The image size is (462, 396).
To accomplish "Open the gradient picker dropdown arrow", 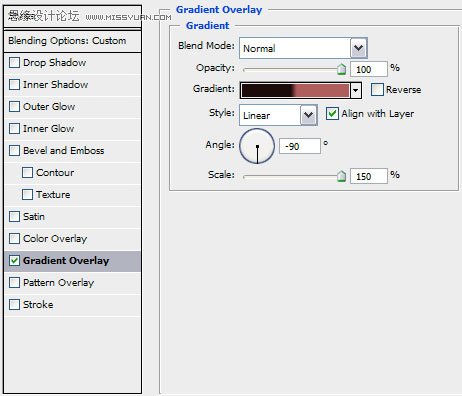I will [356, 90].
